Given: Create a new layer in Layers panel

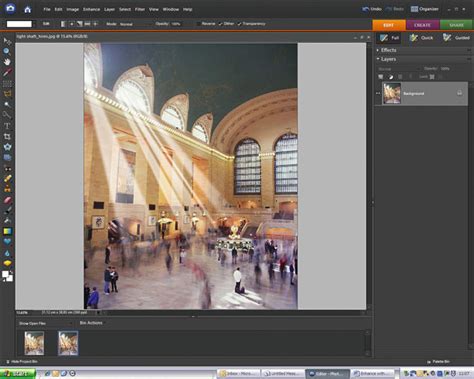Looking at the screenshot, I should (381, 77).
